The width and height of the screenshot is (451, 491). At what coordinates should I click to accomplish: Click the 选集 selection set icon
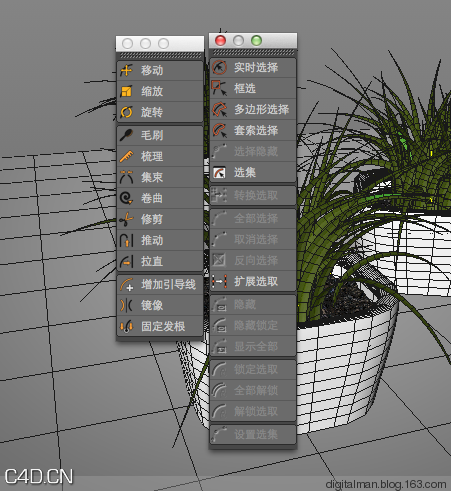tap(219, 172)
